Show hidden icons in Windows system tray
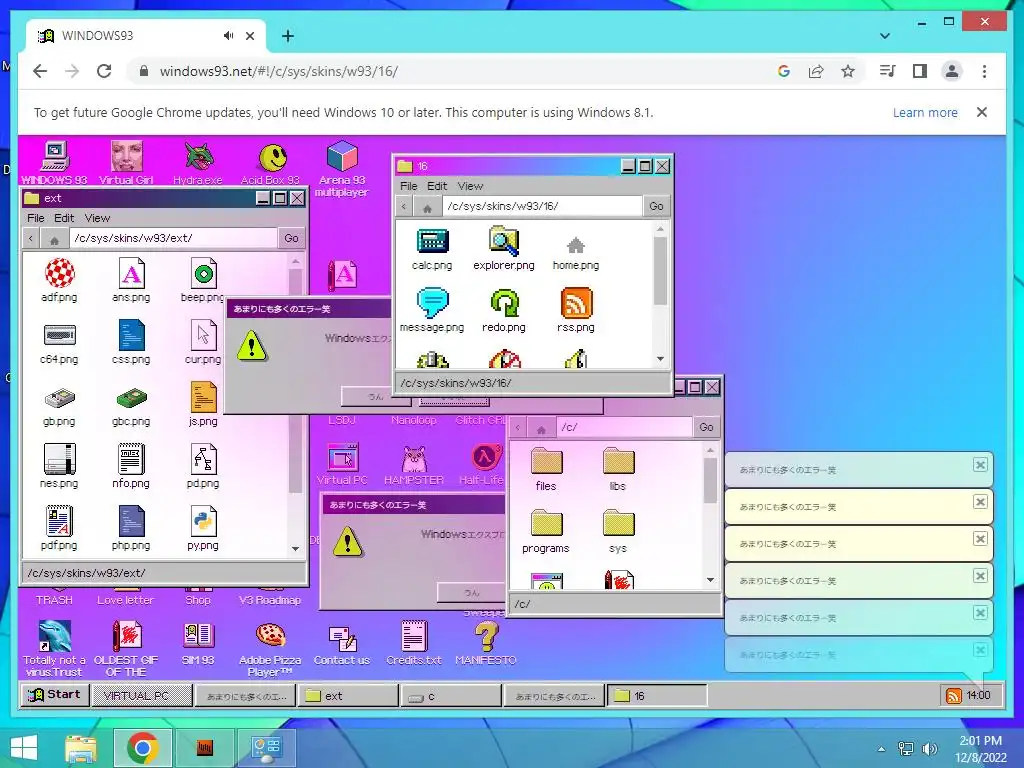This screenshot has height=768, width=1024. coord(882,749)
